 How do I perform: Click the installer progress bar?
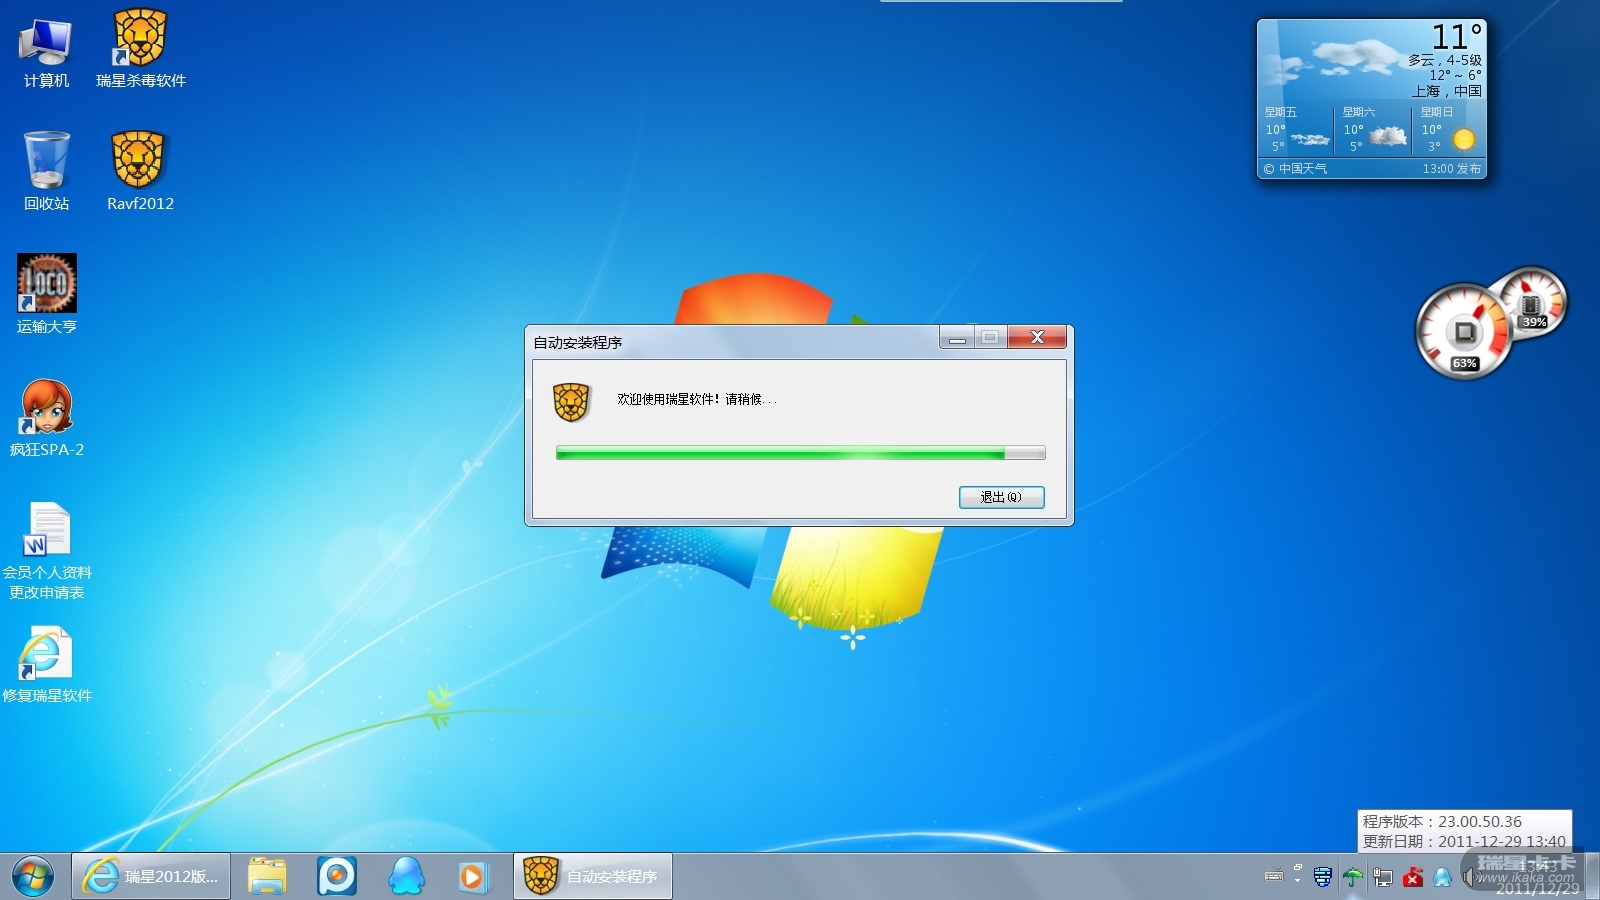800,453
